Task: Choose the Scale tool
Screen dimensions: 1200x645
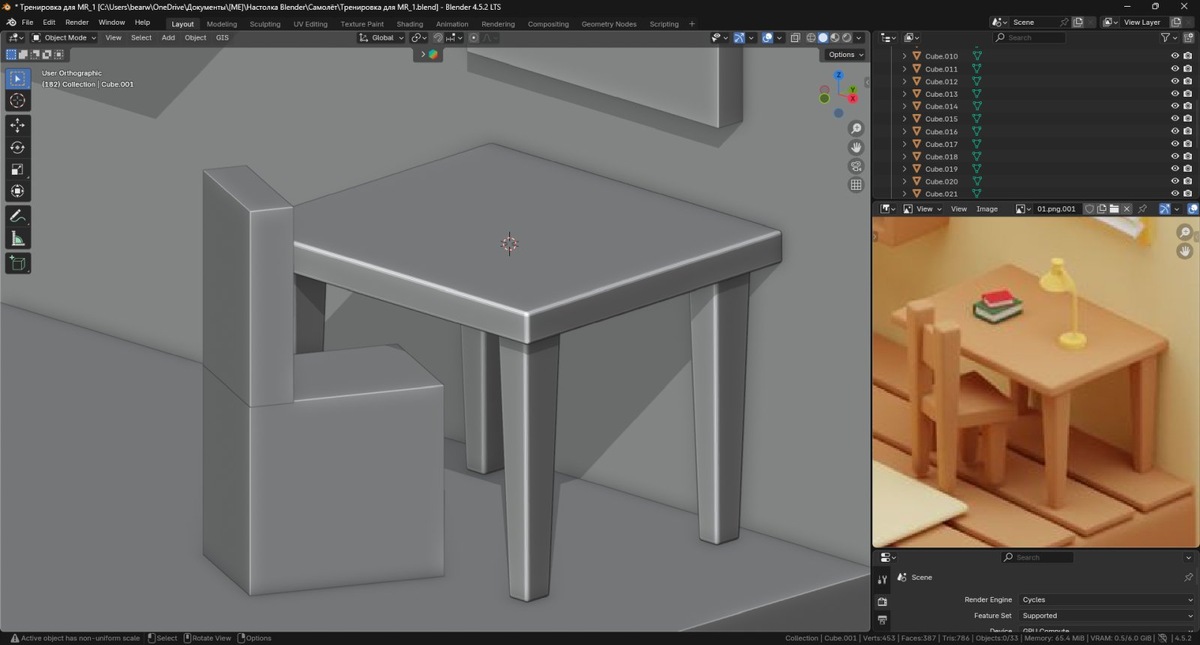Action: point(18,169)
